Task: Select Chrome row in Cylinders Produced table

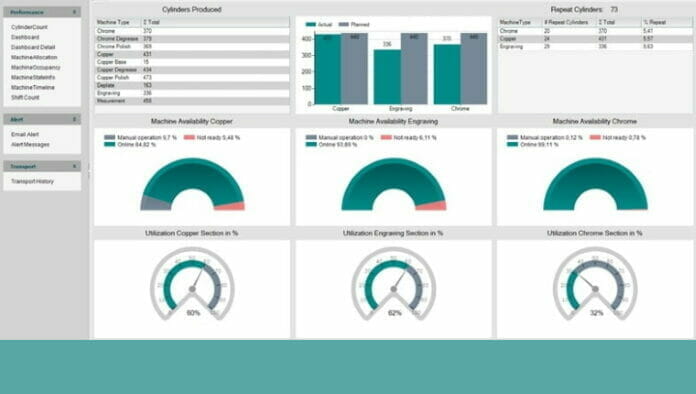Action: tap(192, 31)
